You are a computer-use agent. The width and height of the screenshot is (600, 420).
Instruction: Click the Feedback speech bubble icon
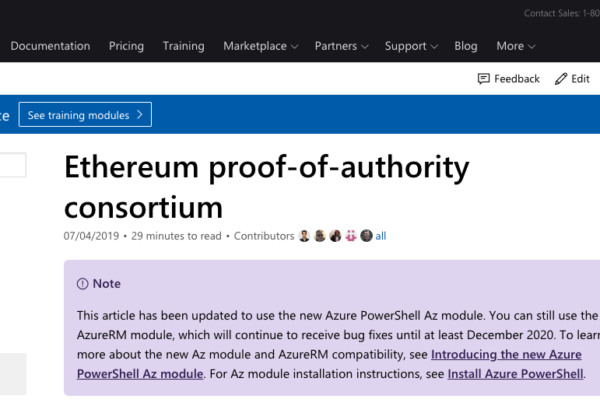pos(484,79)
